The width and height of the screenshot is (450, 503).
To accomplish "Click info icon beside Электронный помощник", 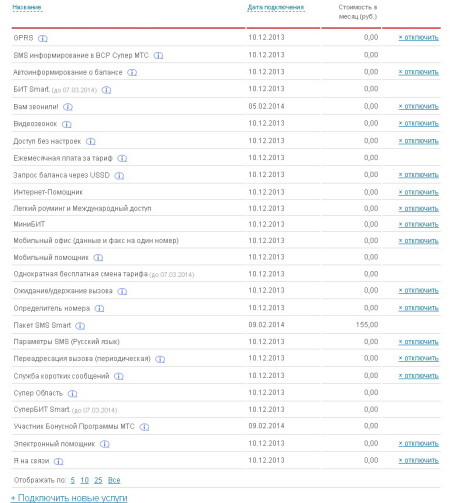I will (x=104, y=444).
